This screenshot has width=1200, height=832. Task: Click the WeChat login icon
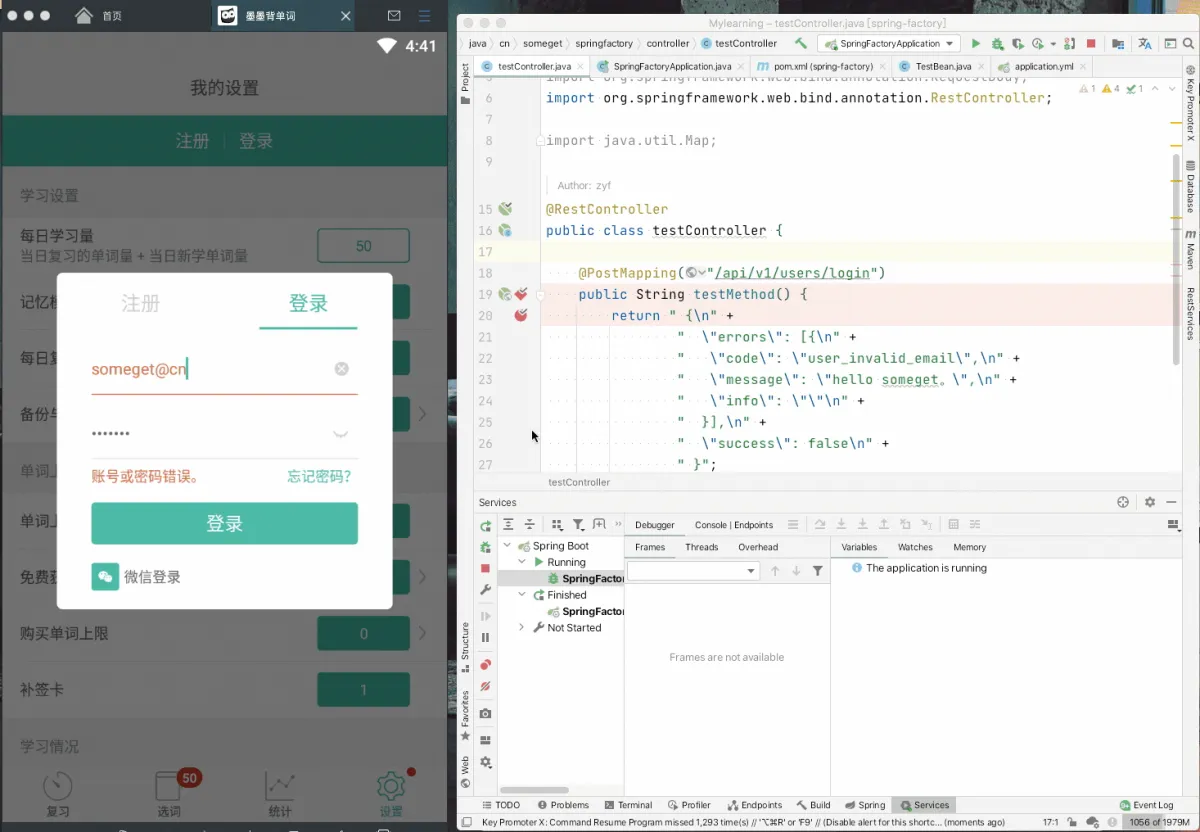[x=105, y=577]
